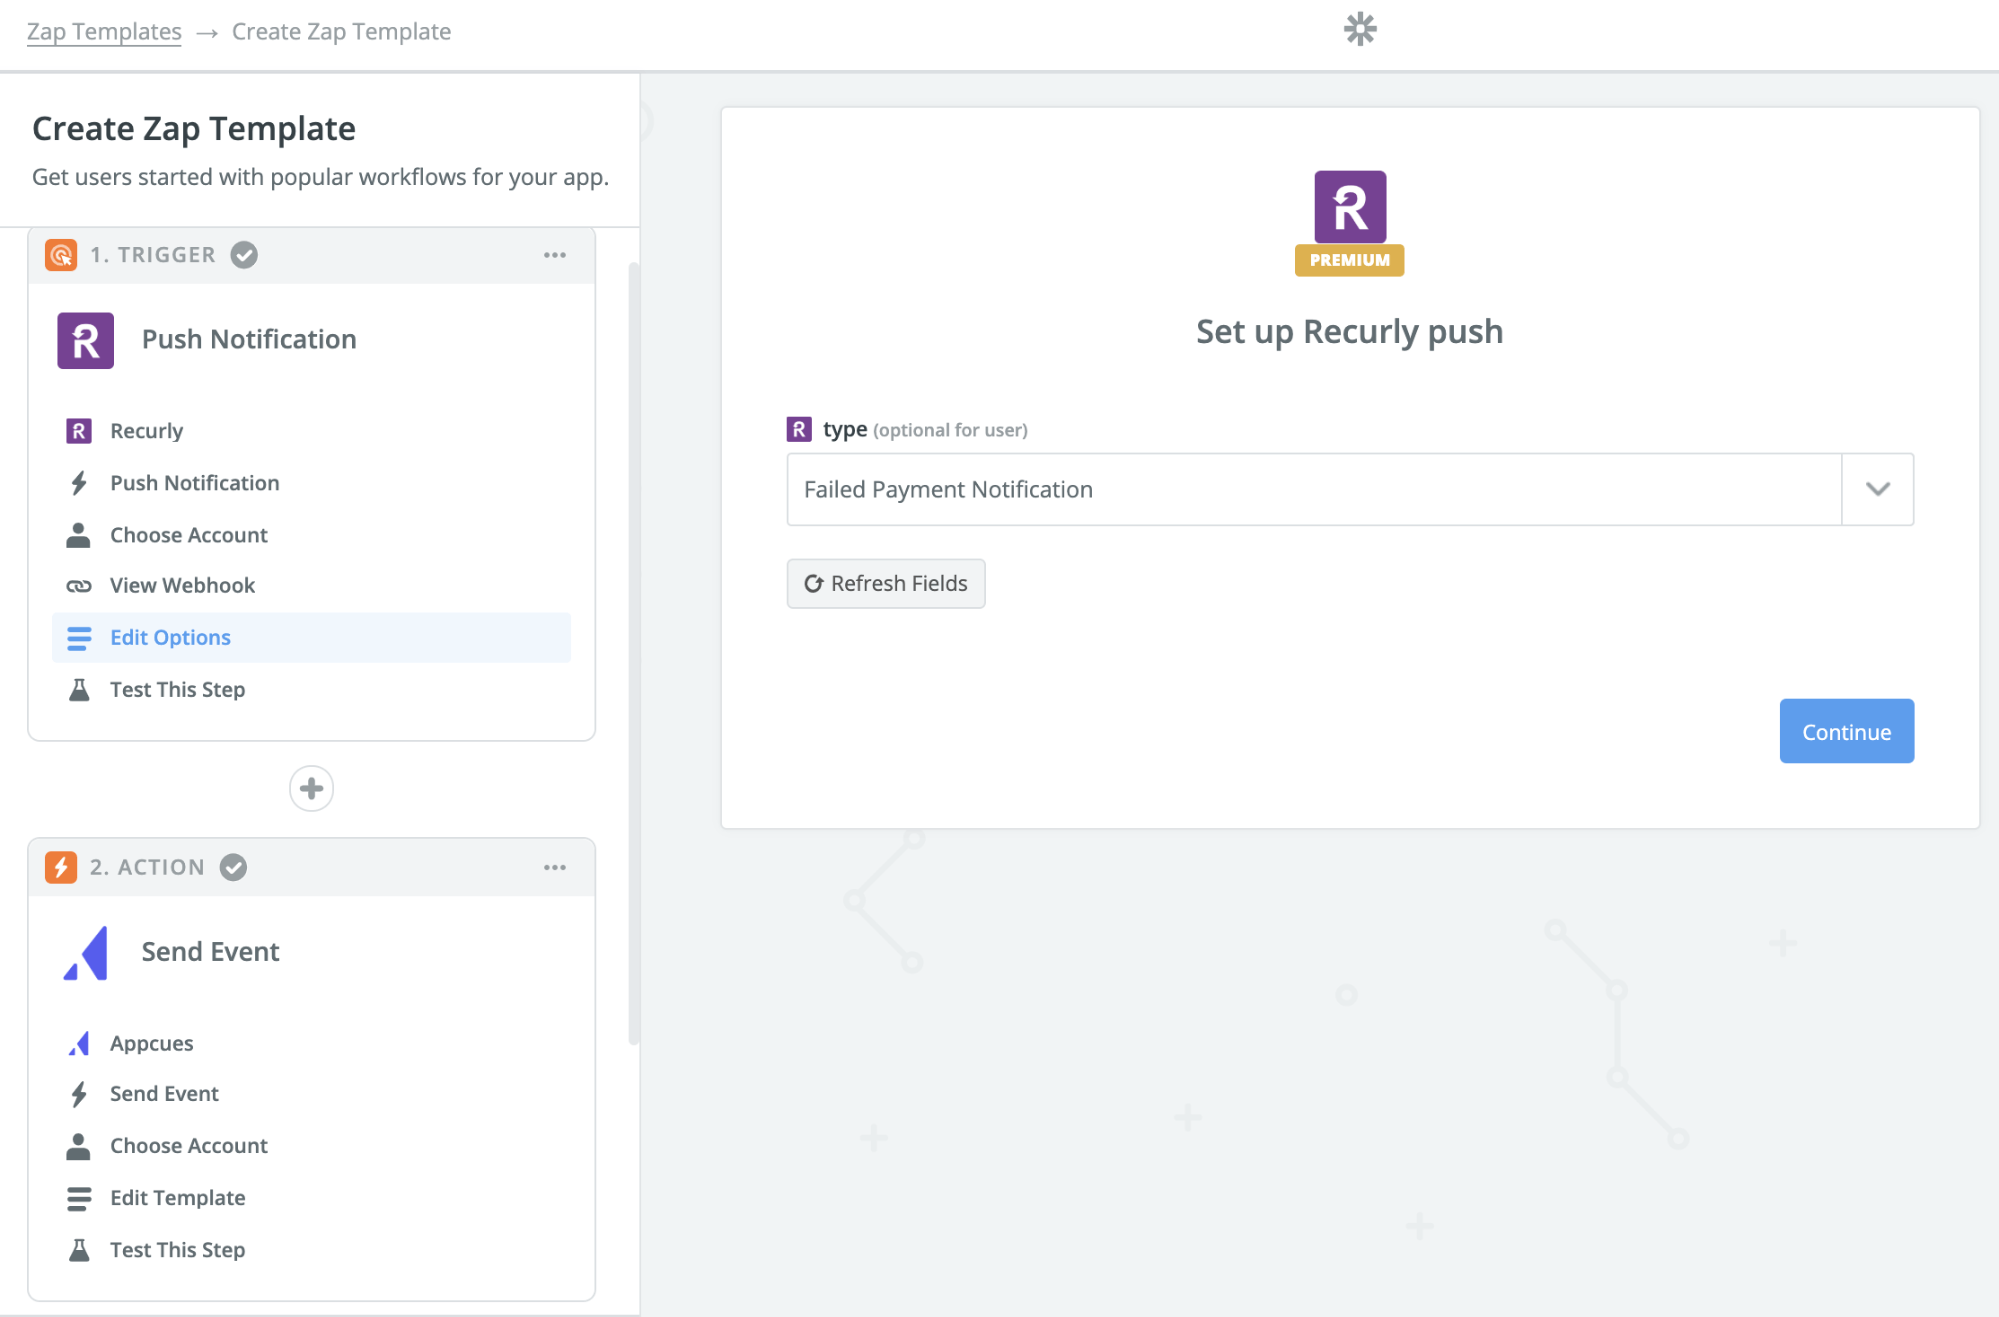Click the lightning icon beside Push Notification
The height and width of the screenshot is (1317, 1999).
pos(79,483)
